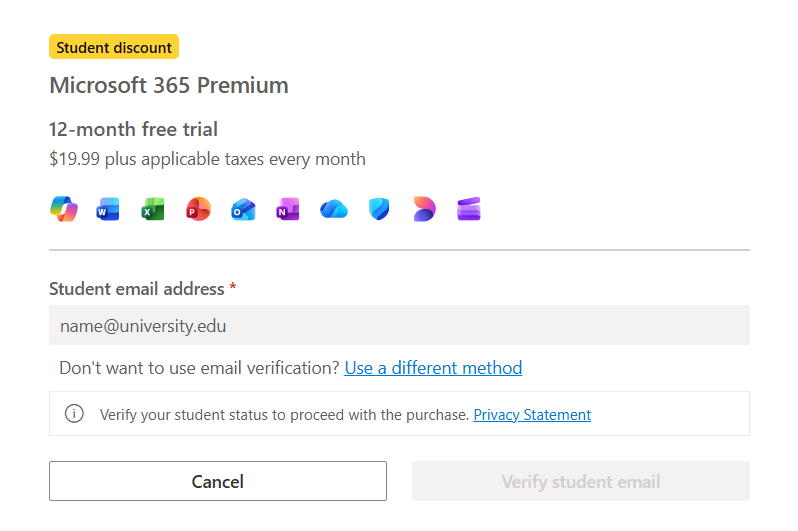Focus the student email address field
798x531 pixels.
[x=399, y=326]
